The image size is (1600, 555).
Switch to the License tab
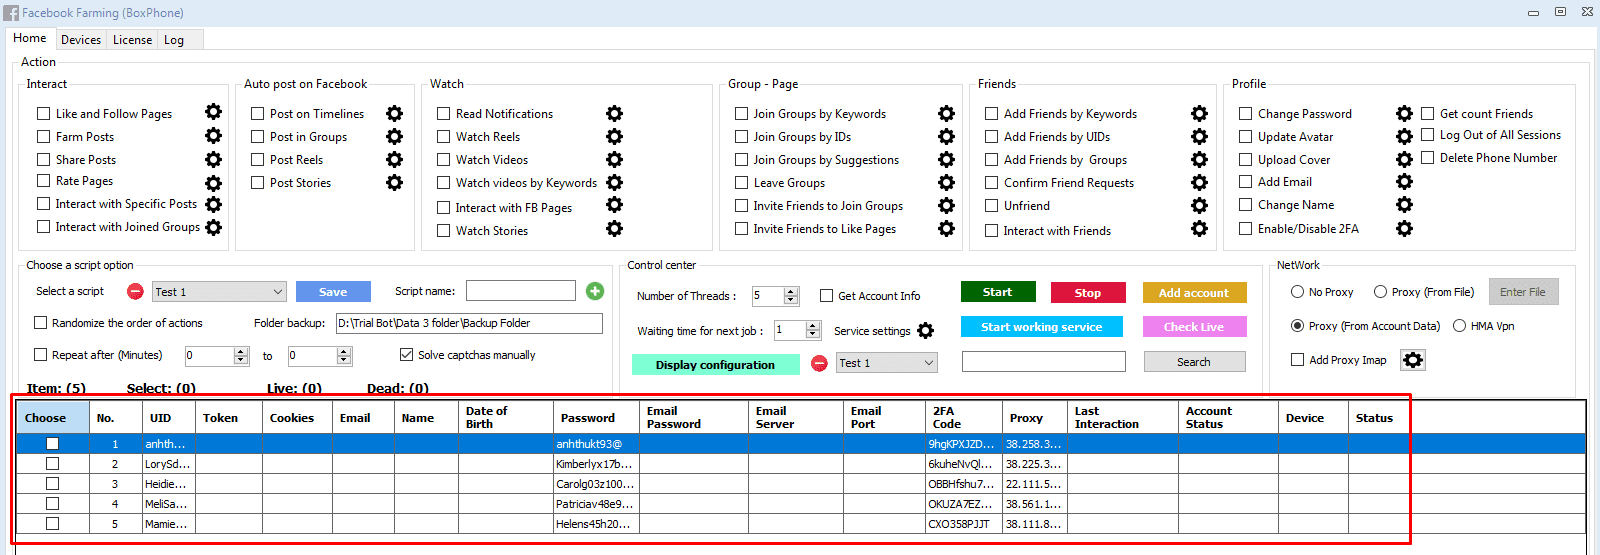coord(132,39)
